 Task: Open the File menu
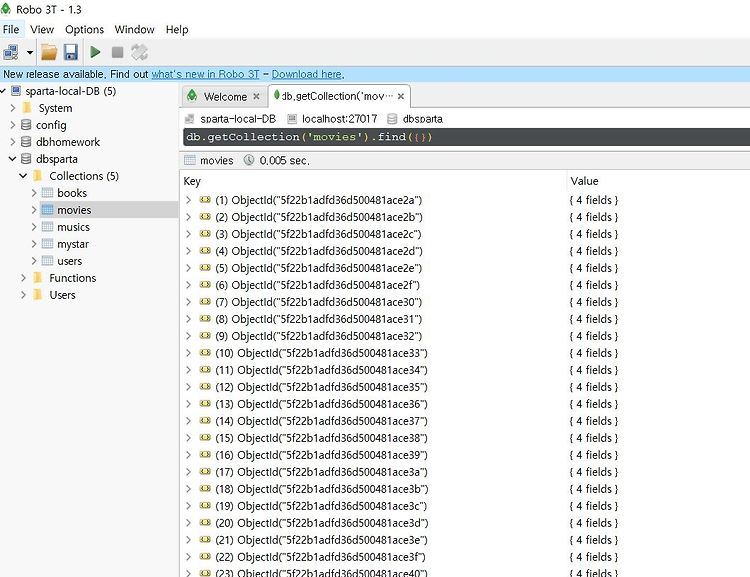coord(11,29)
